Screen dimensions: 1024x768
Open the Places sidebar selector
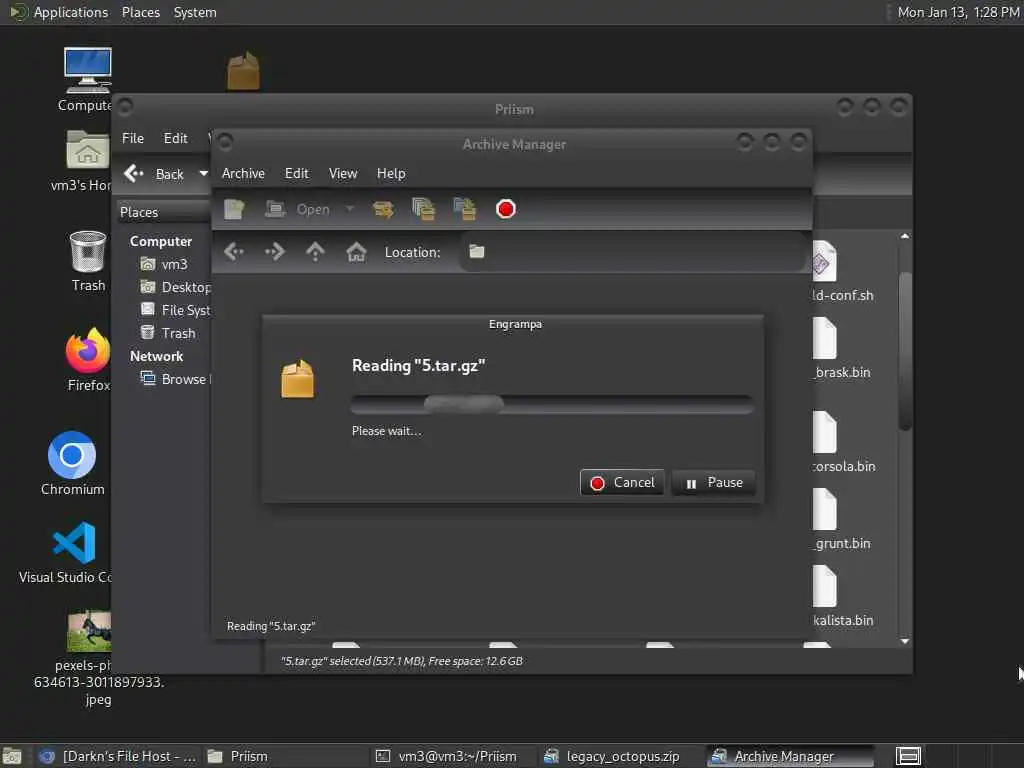point(163,212)
